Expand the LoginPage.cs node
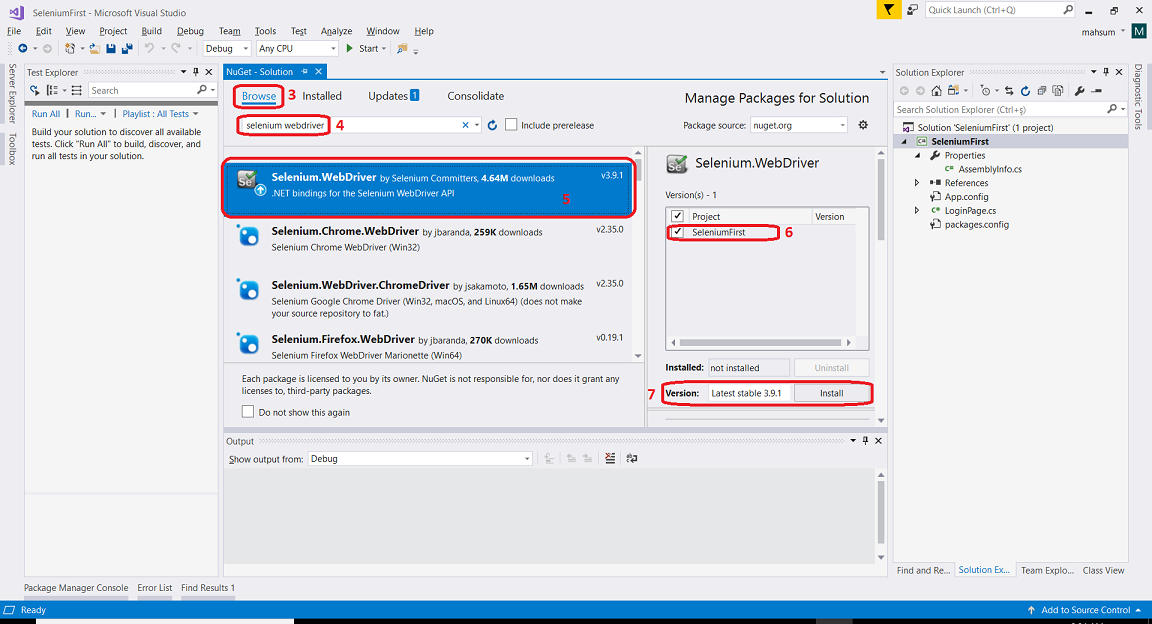1152x624 pixels. [917, 210]
